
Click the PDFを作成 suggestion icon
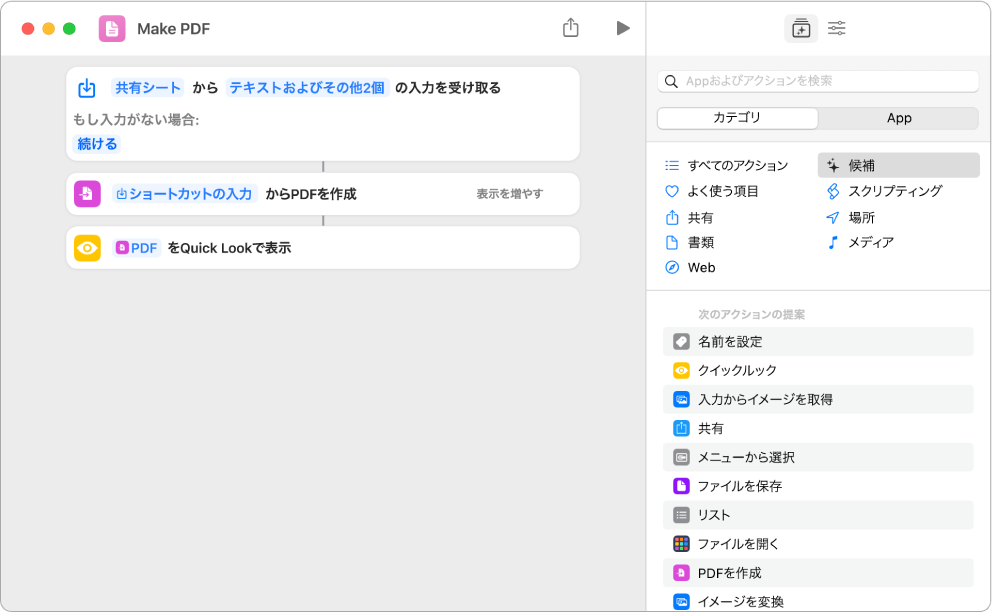click(681, 573)
